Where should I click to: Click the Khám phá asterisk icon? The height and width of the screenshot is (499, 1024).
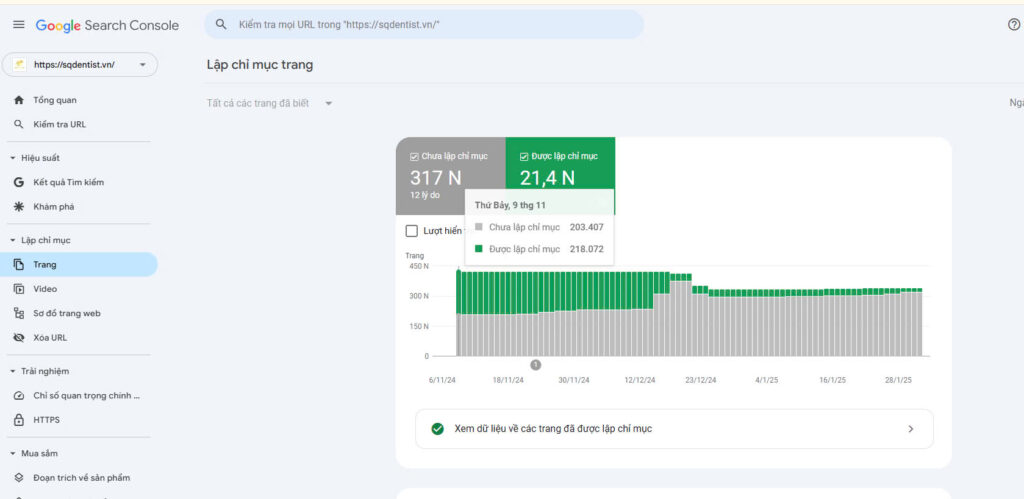coord(18,207)
